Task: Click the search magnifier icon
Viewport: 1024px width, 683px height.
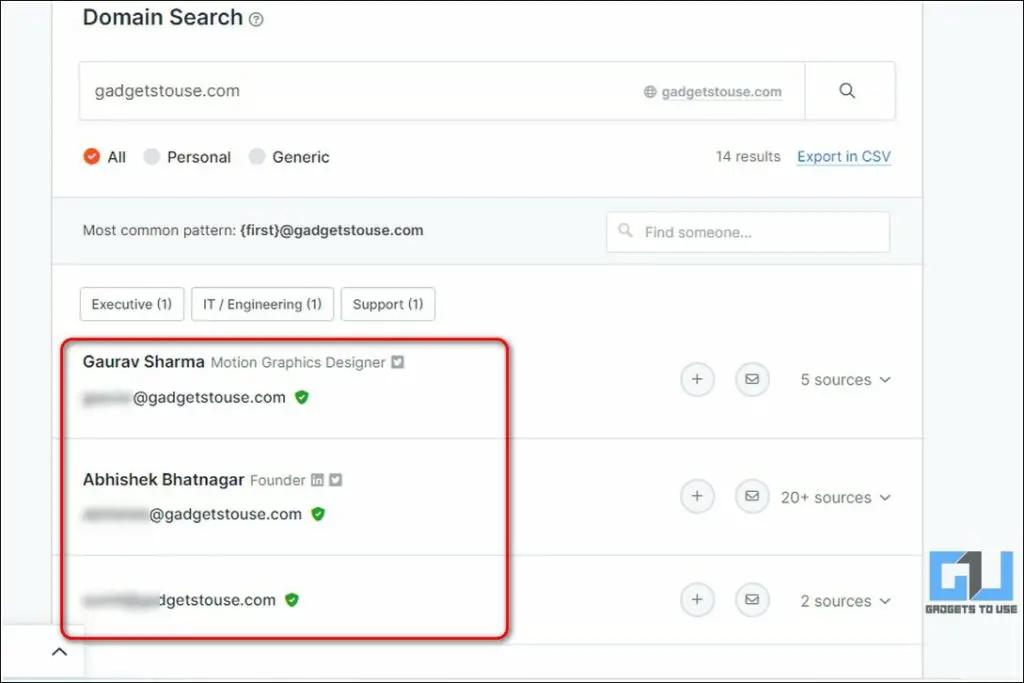Action: [849, 90]
